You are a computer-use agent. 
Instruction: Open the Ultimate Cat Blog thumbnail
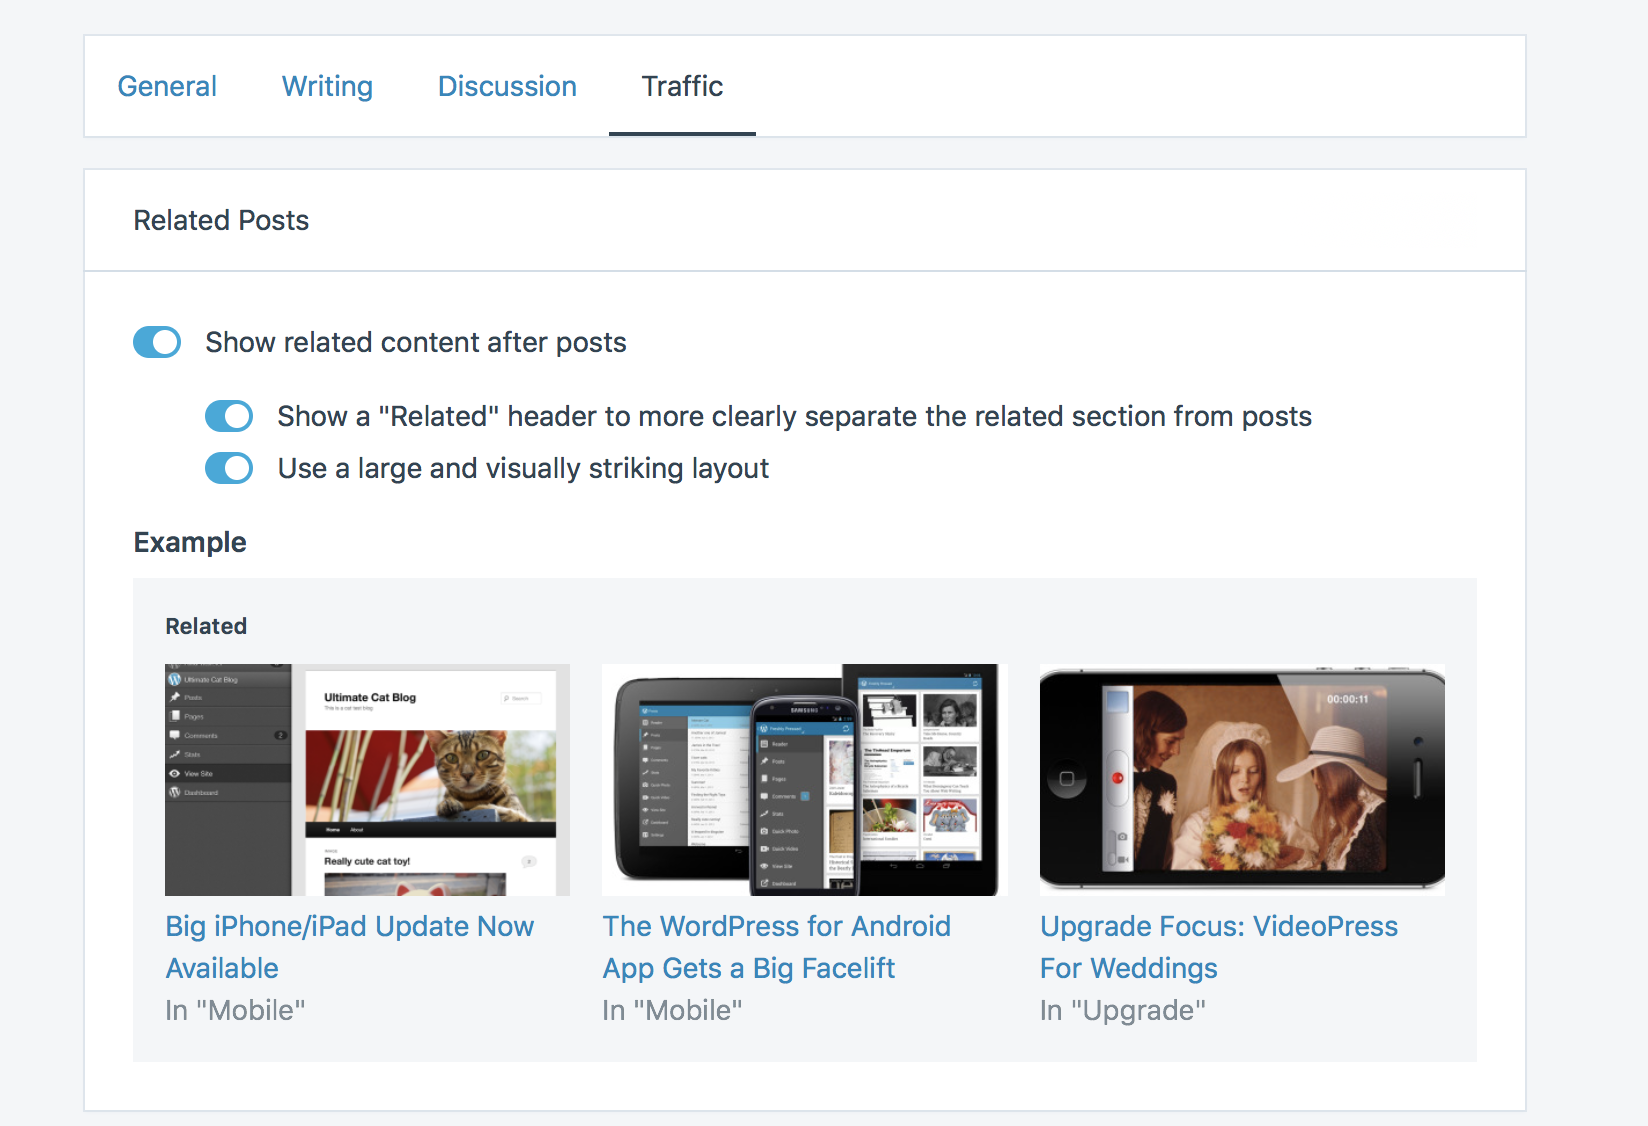pos(367,780)
